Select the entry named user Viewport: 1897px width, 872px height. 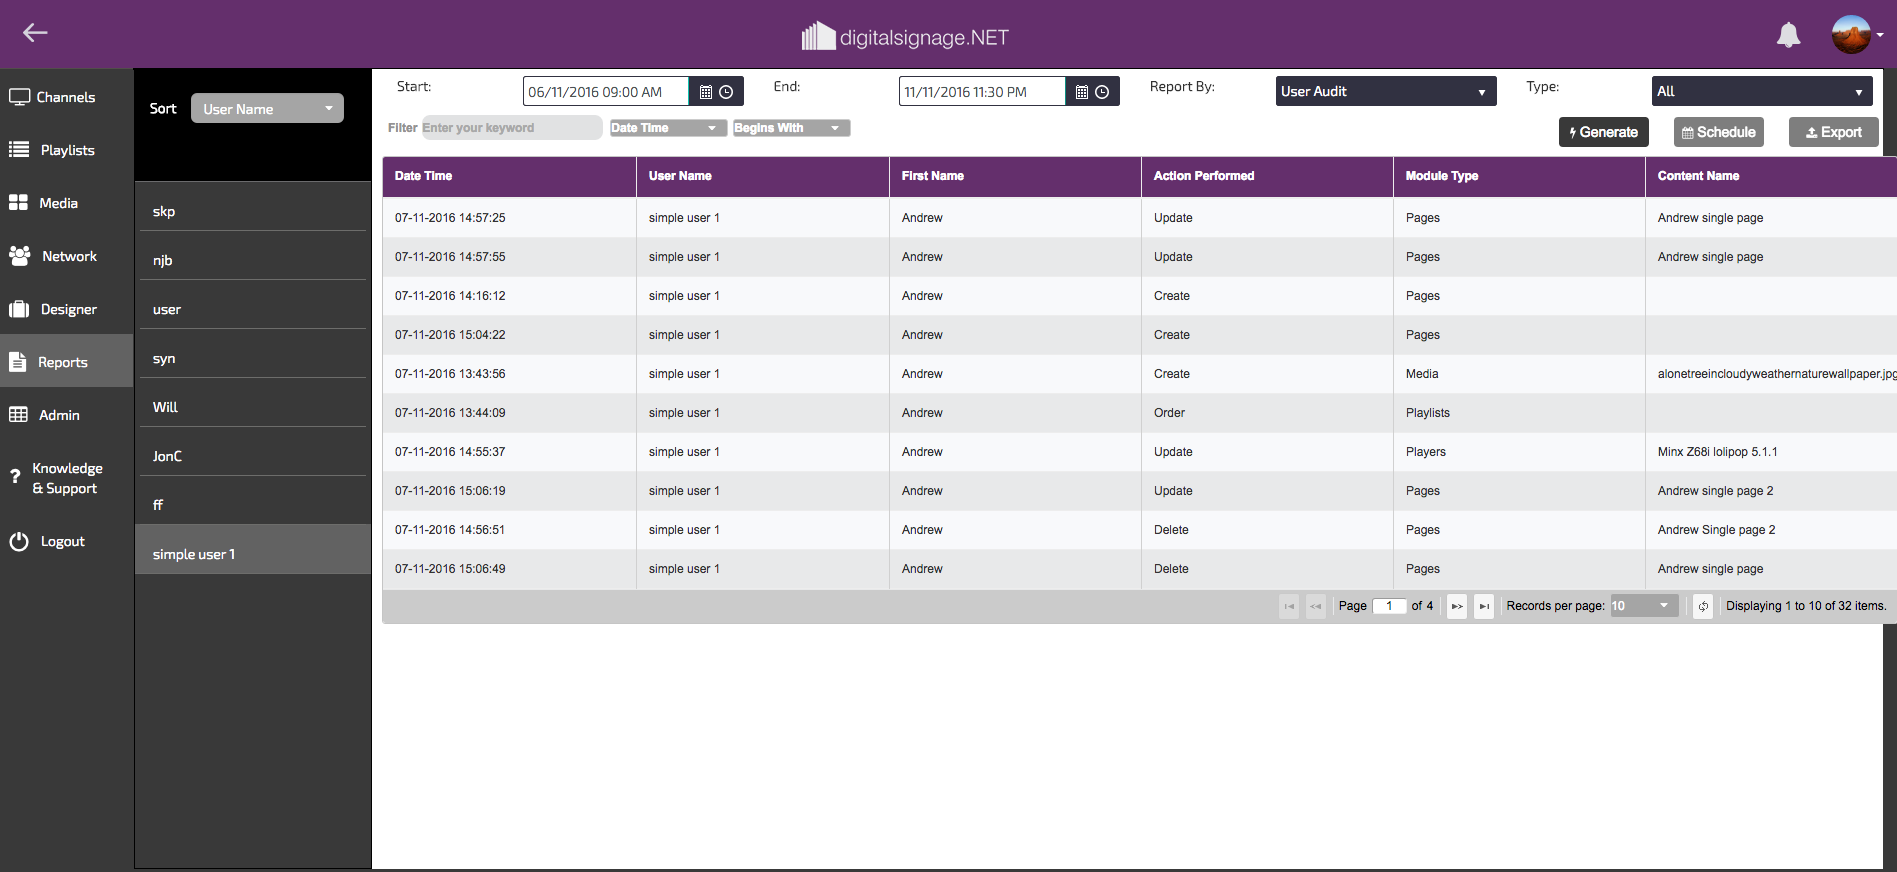pyautogui.click(x=252, y=309)
